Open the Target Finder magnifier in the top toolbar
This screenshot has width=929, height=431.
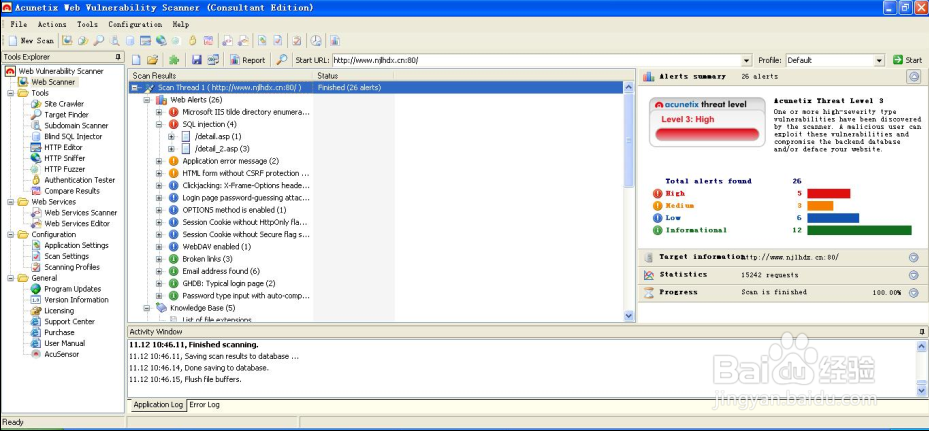(x=98, y=41)
